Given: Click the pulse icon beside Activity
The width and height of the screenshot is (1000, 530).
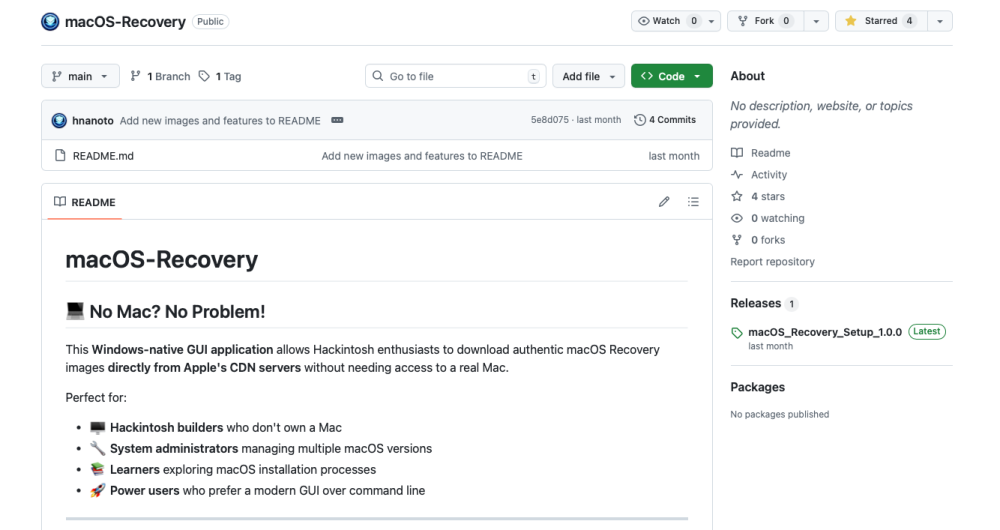Looking at the screenshot, I should [737, 175].
